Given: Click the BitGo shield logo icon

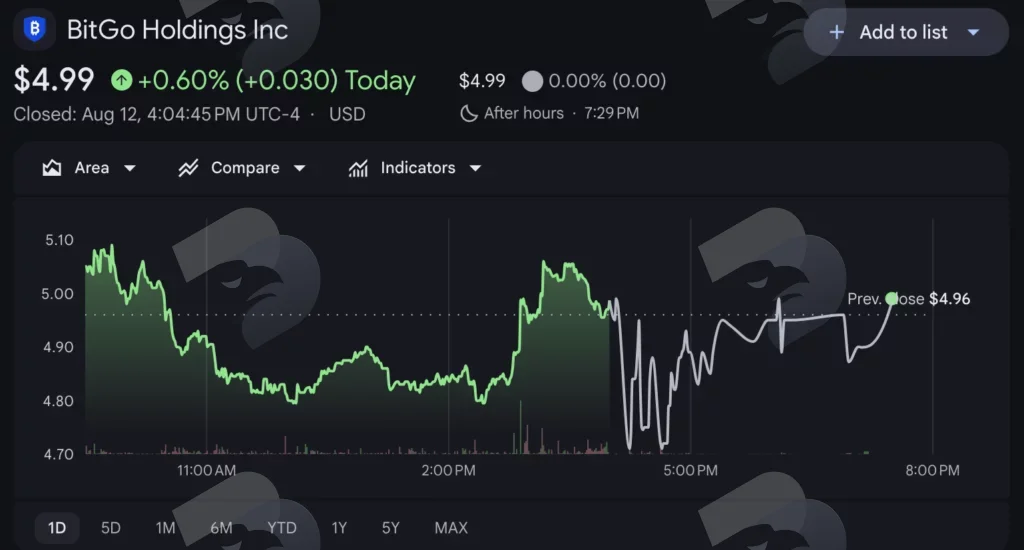Looking at the screenshot, I should (x=34, y=29).
